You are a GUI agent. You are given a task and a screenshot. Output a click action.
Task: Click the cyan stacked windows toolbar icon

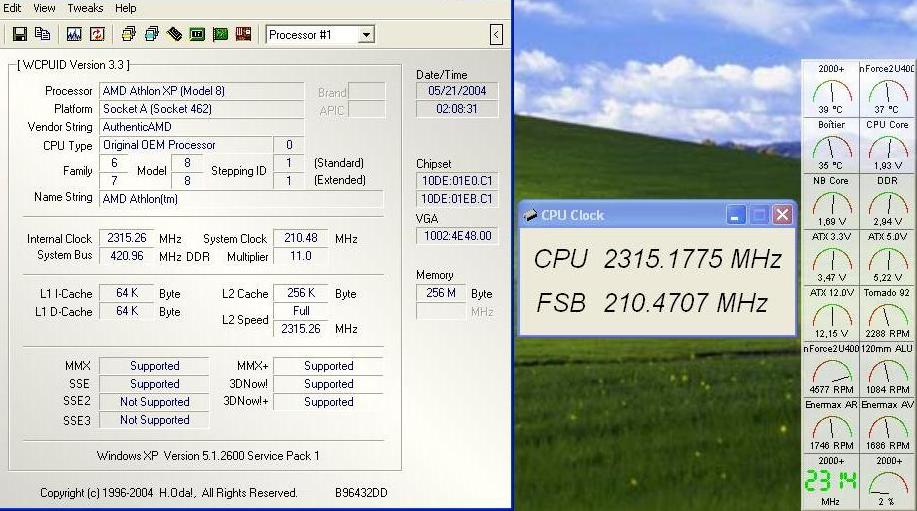151,34
